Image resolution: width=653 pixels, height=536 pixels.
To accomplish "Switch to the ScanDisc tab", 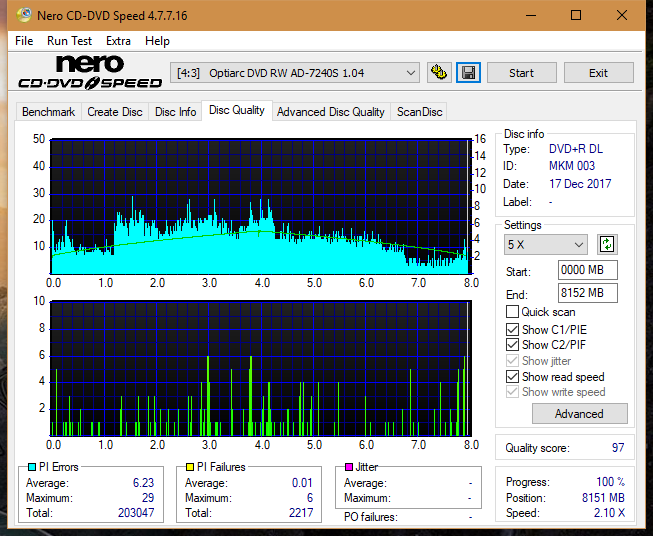I will click(x=419, y=112).
